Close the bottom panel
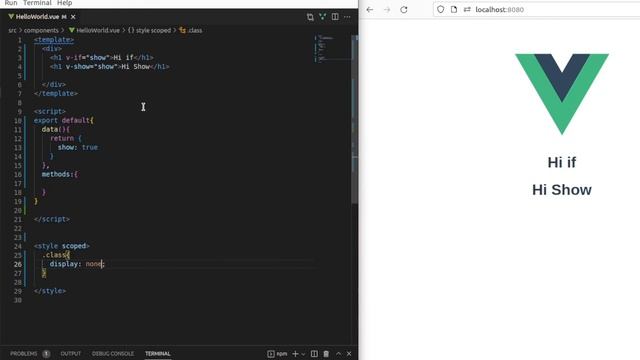The width and height of the screenshot is (640, 360). pyautogui.click(x=349, y=353)
